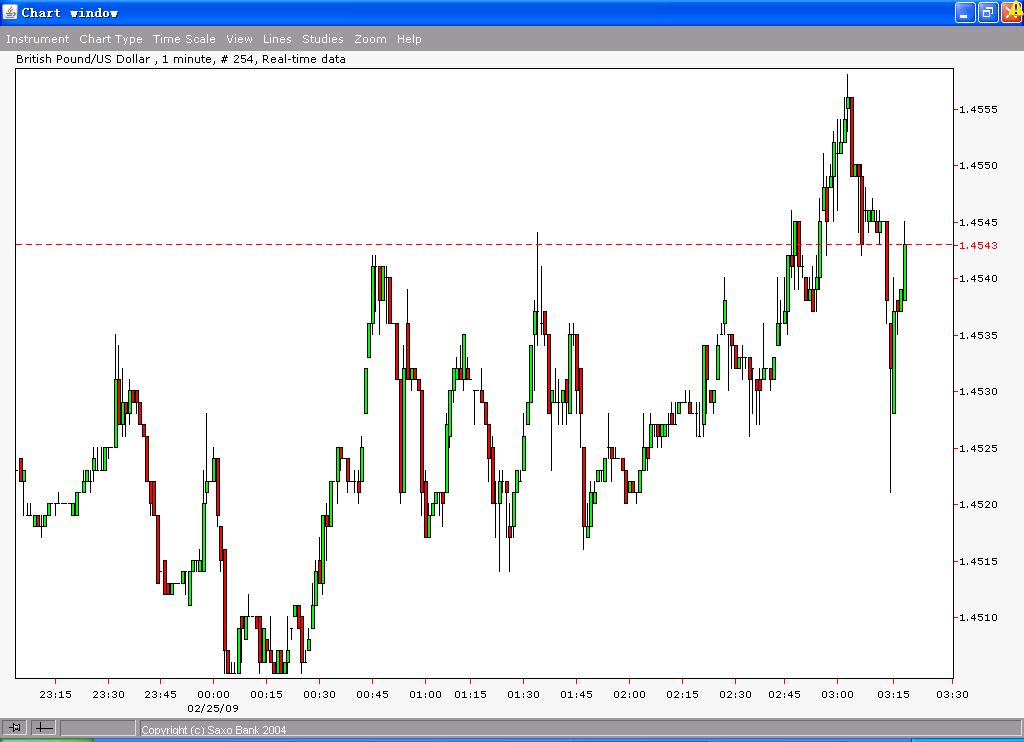Click the 02:30 time axis label
This screenshot has width=1024, height=742.
click(x=735, y=694)
